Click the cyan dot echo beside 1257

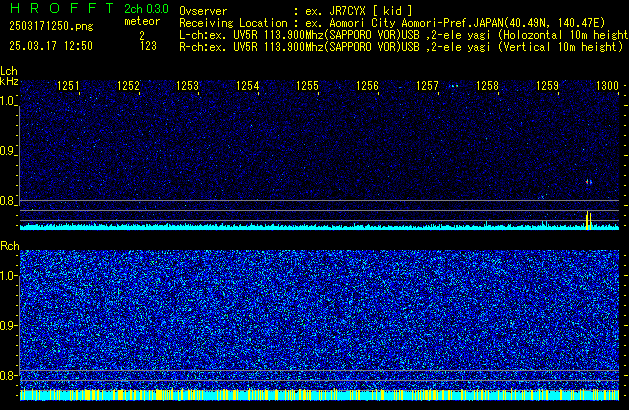point(455,86)
